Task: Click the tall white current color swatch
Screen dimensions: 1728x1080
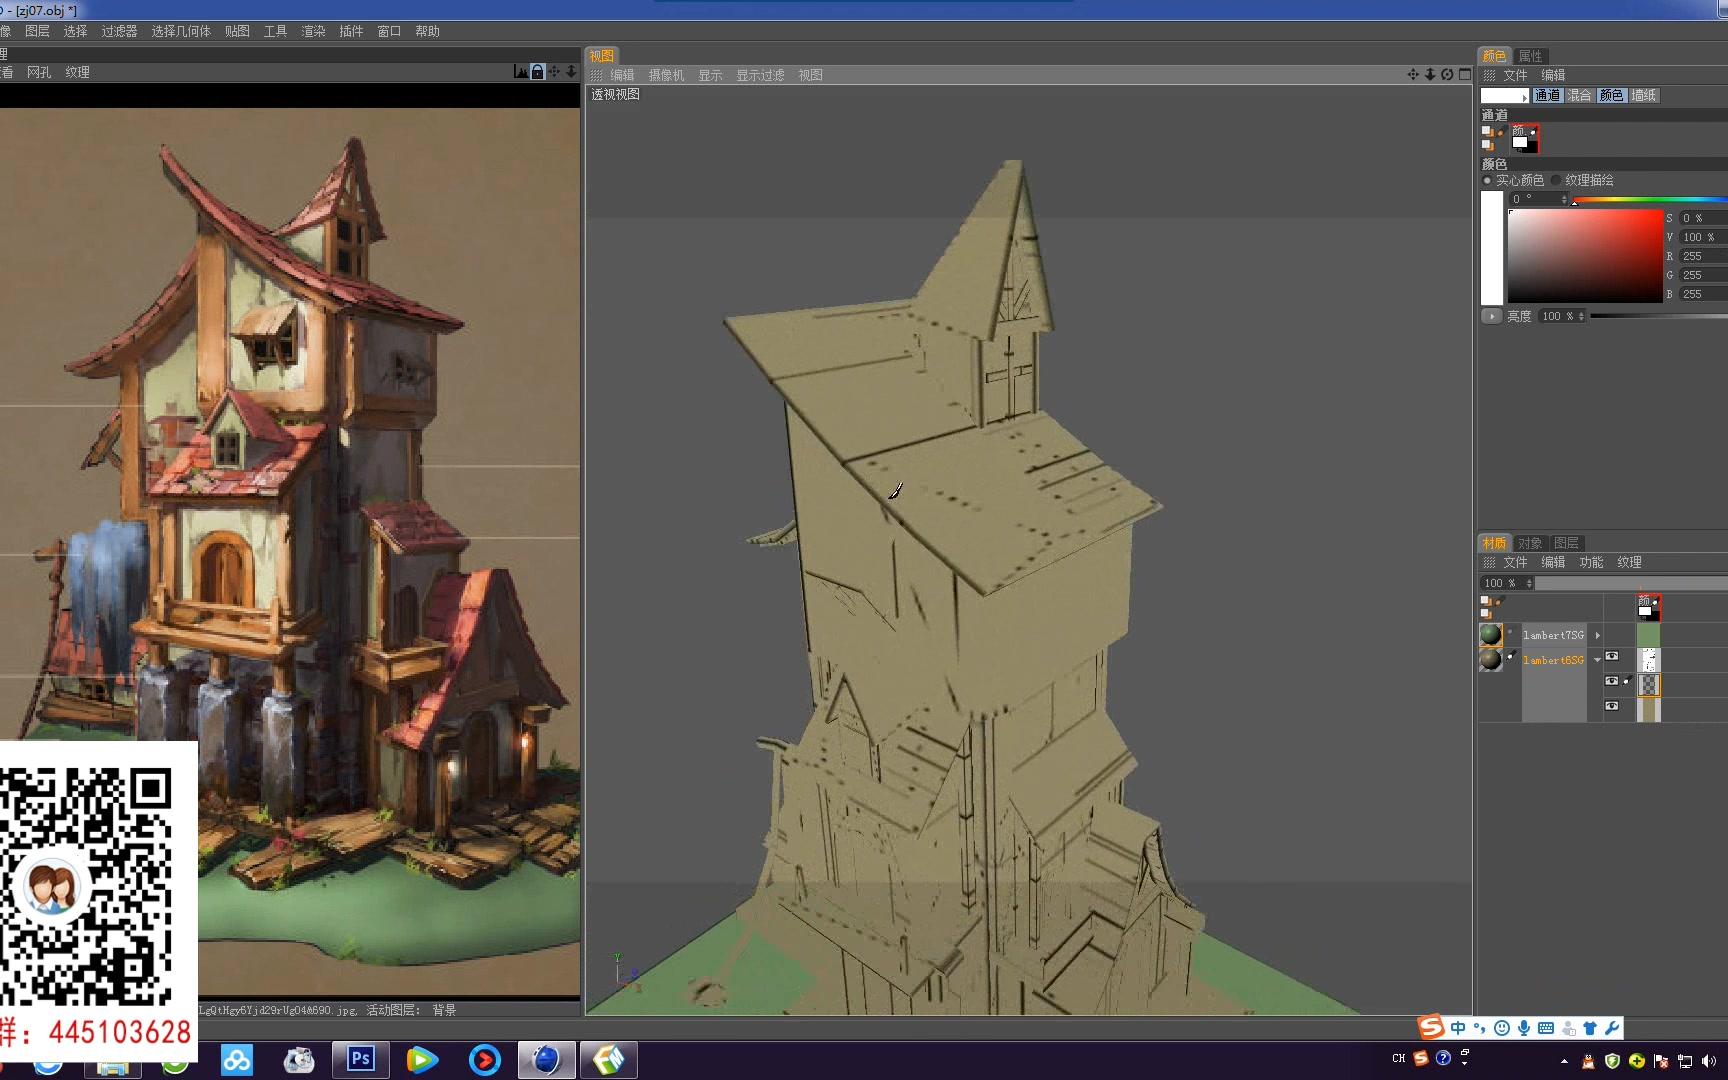Action: click(1491, 247)
